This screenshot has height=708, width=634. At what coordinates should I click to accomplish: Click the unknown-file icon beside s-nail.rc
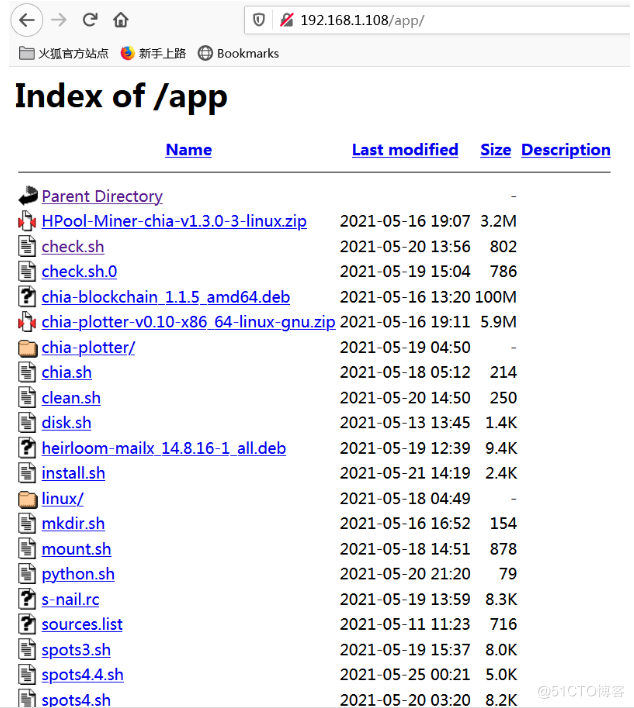pyautogui.click(x=27, y=599)
